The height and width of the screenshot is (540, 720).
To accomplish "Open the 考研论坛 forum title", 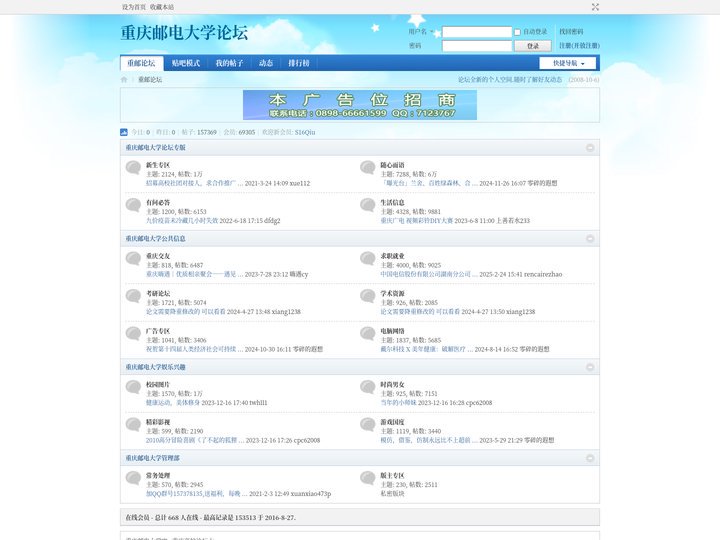I will point(158,293).
